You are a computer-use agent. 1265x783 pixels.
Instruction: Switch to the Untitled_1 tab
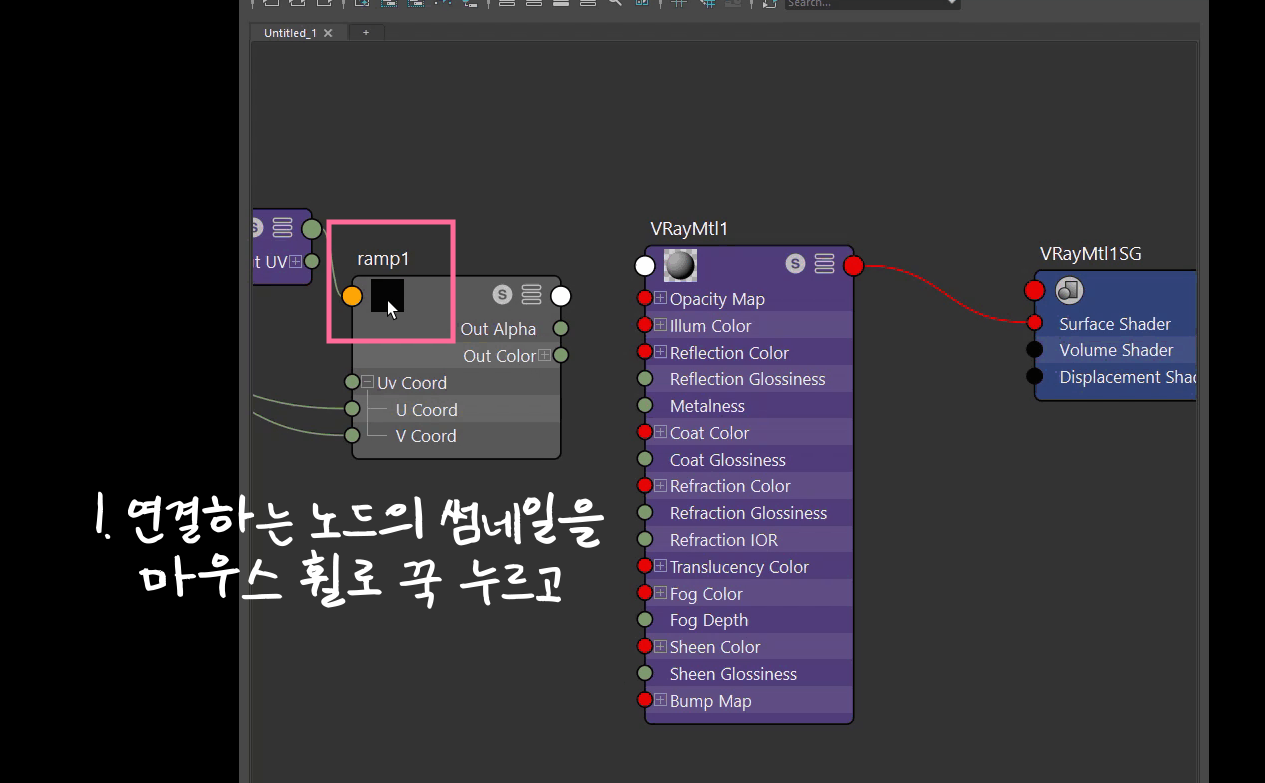(x=290, y=33)
